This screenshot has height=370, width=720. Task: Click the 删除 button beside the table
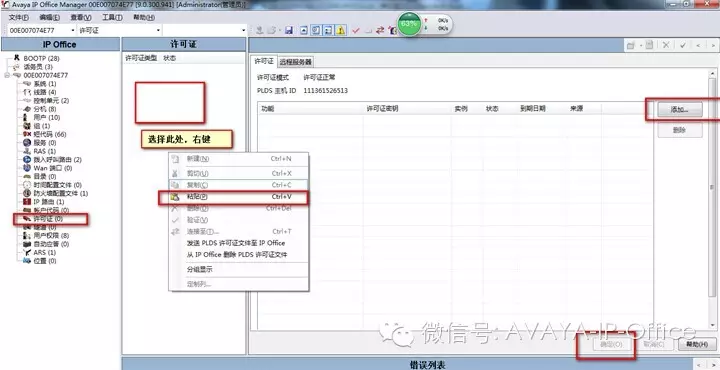click(680, 130)
